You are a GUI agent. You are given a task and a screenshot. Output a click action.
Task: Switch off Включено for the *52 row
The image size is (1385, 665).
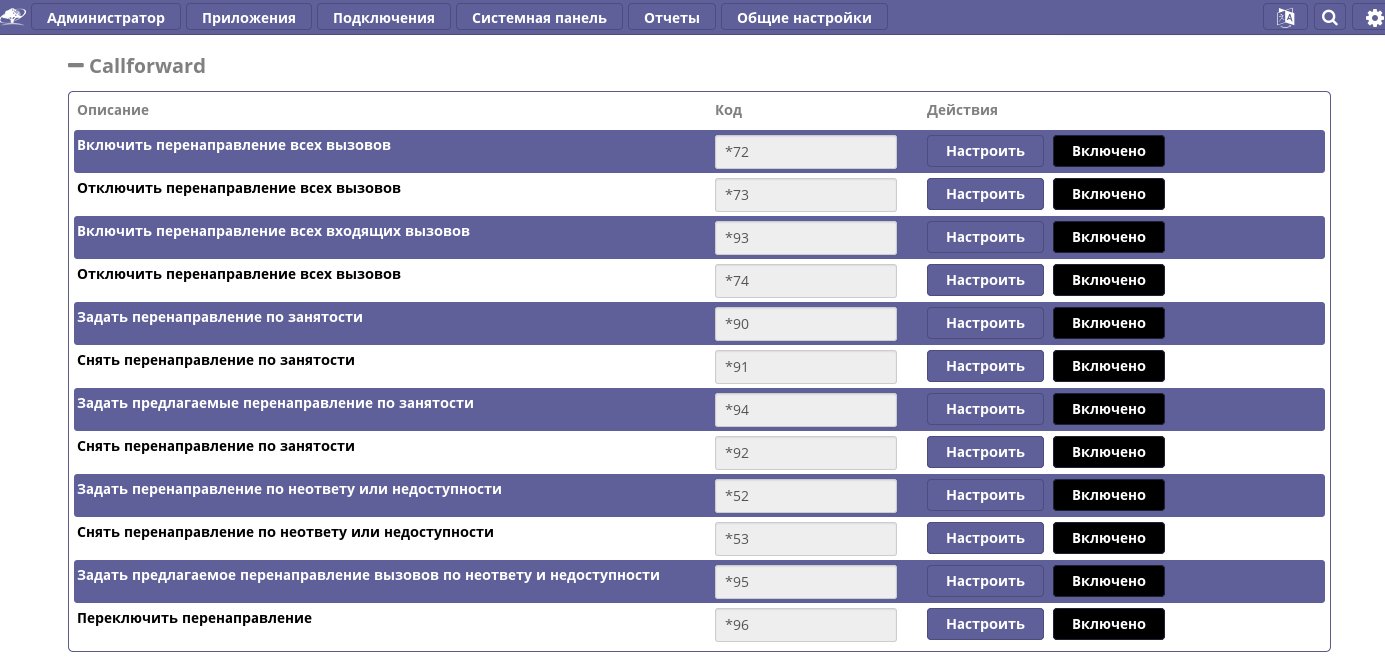pyautogui.click(x=1108, y=495)
